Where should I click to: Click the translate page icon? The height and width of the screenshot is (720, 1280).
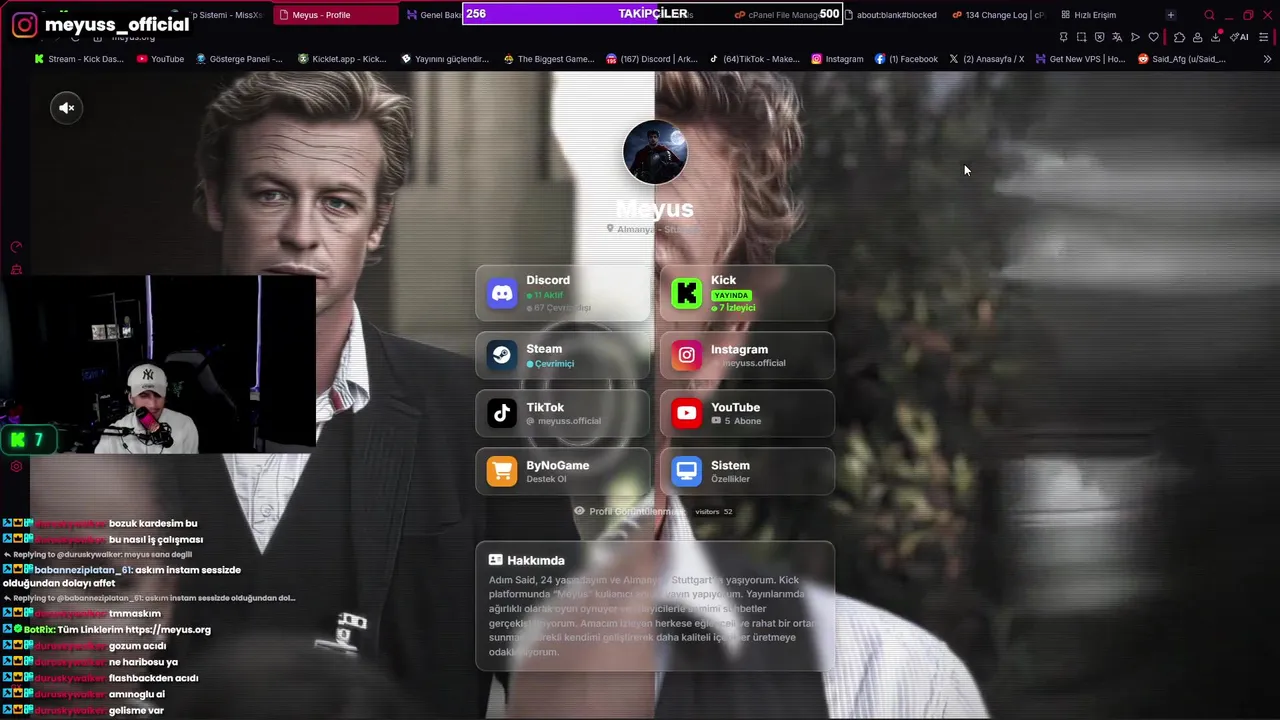click(1117, 37)
